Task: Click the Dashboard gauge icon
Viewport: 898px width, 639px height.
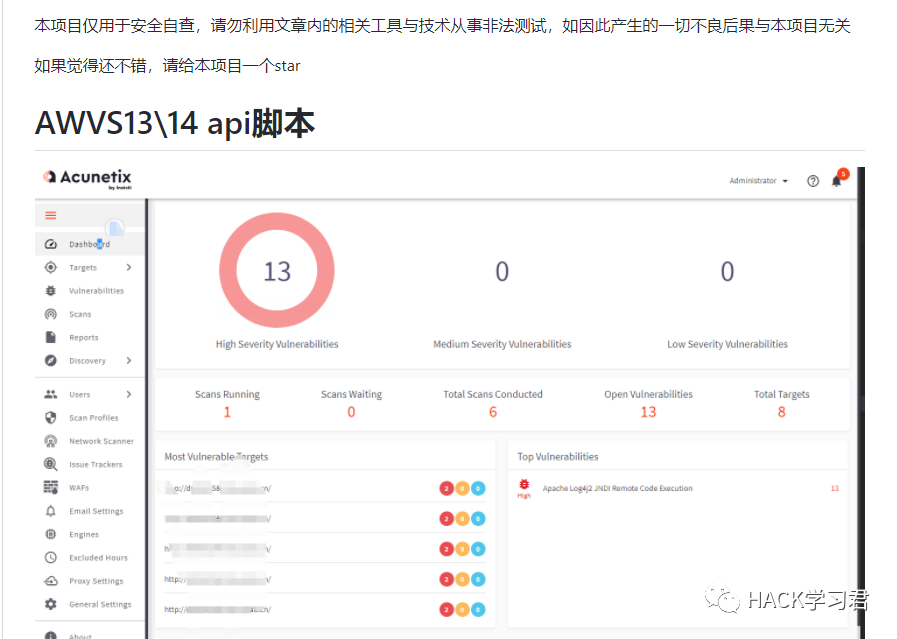Action: [x=50, y=244]
